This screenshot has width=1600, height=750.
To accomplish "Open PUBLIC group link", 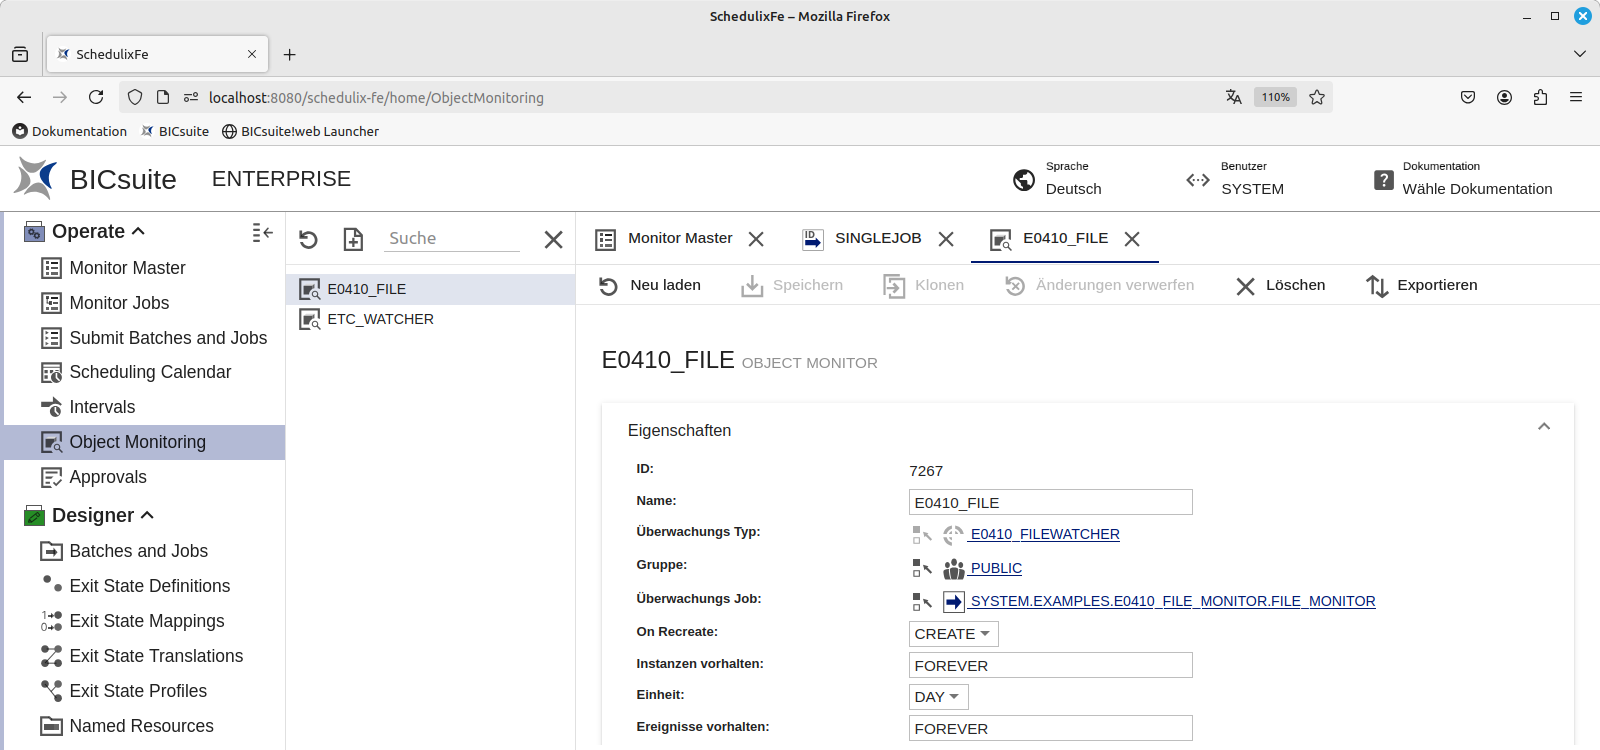I will tap(996, 568).
